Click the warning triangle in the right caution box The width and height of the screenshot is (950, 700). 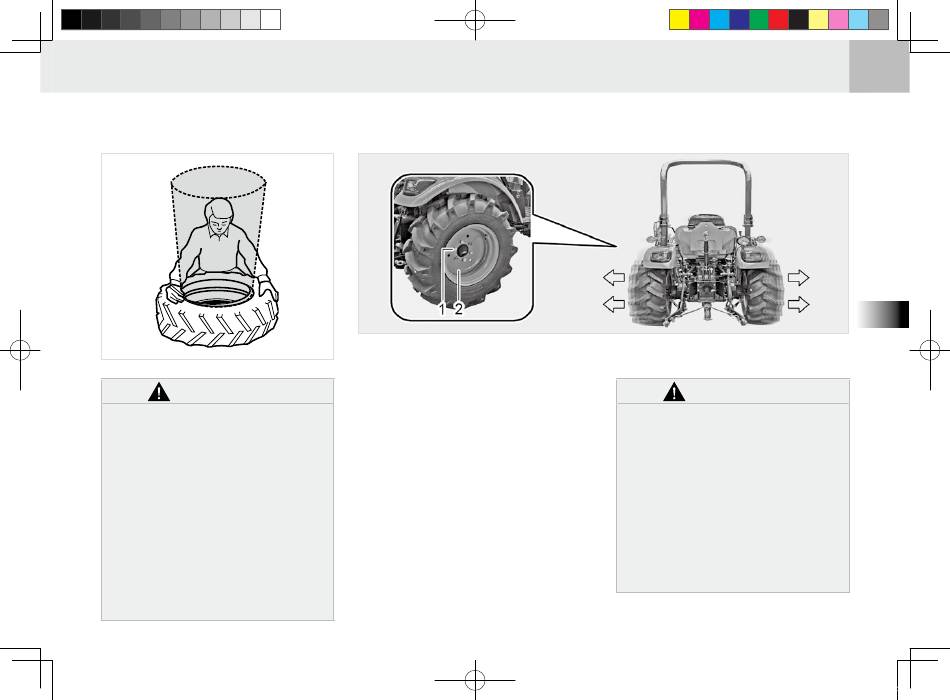[674, 392]
